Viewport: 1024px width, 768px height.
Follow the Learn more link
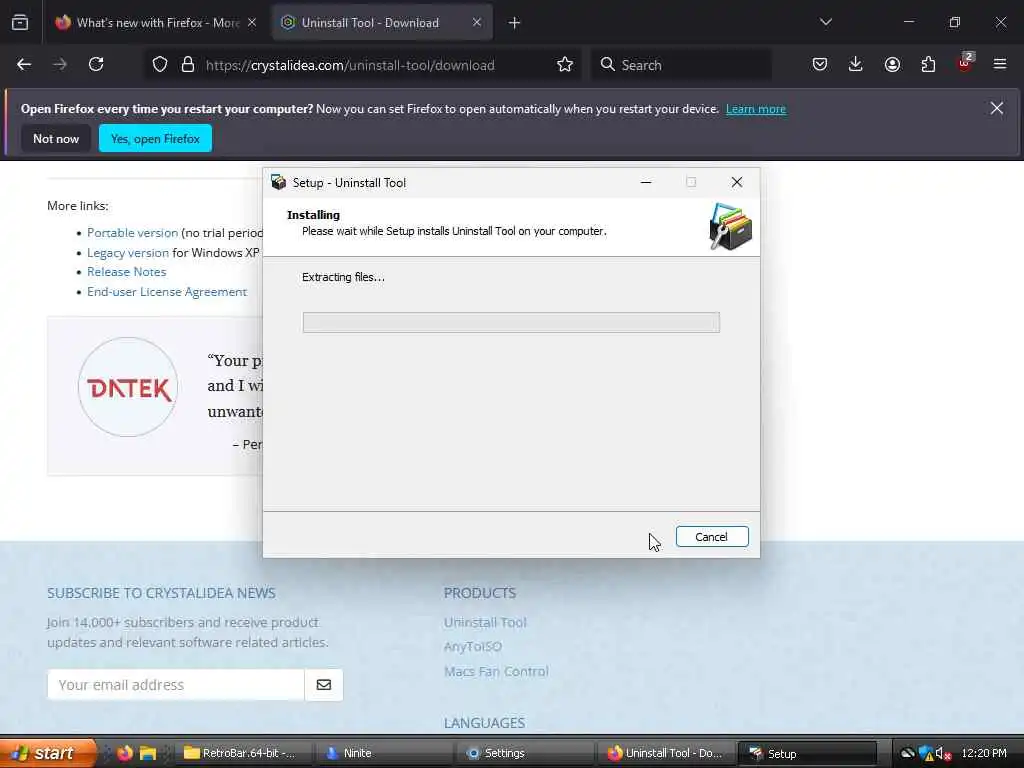756,109
